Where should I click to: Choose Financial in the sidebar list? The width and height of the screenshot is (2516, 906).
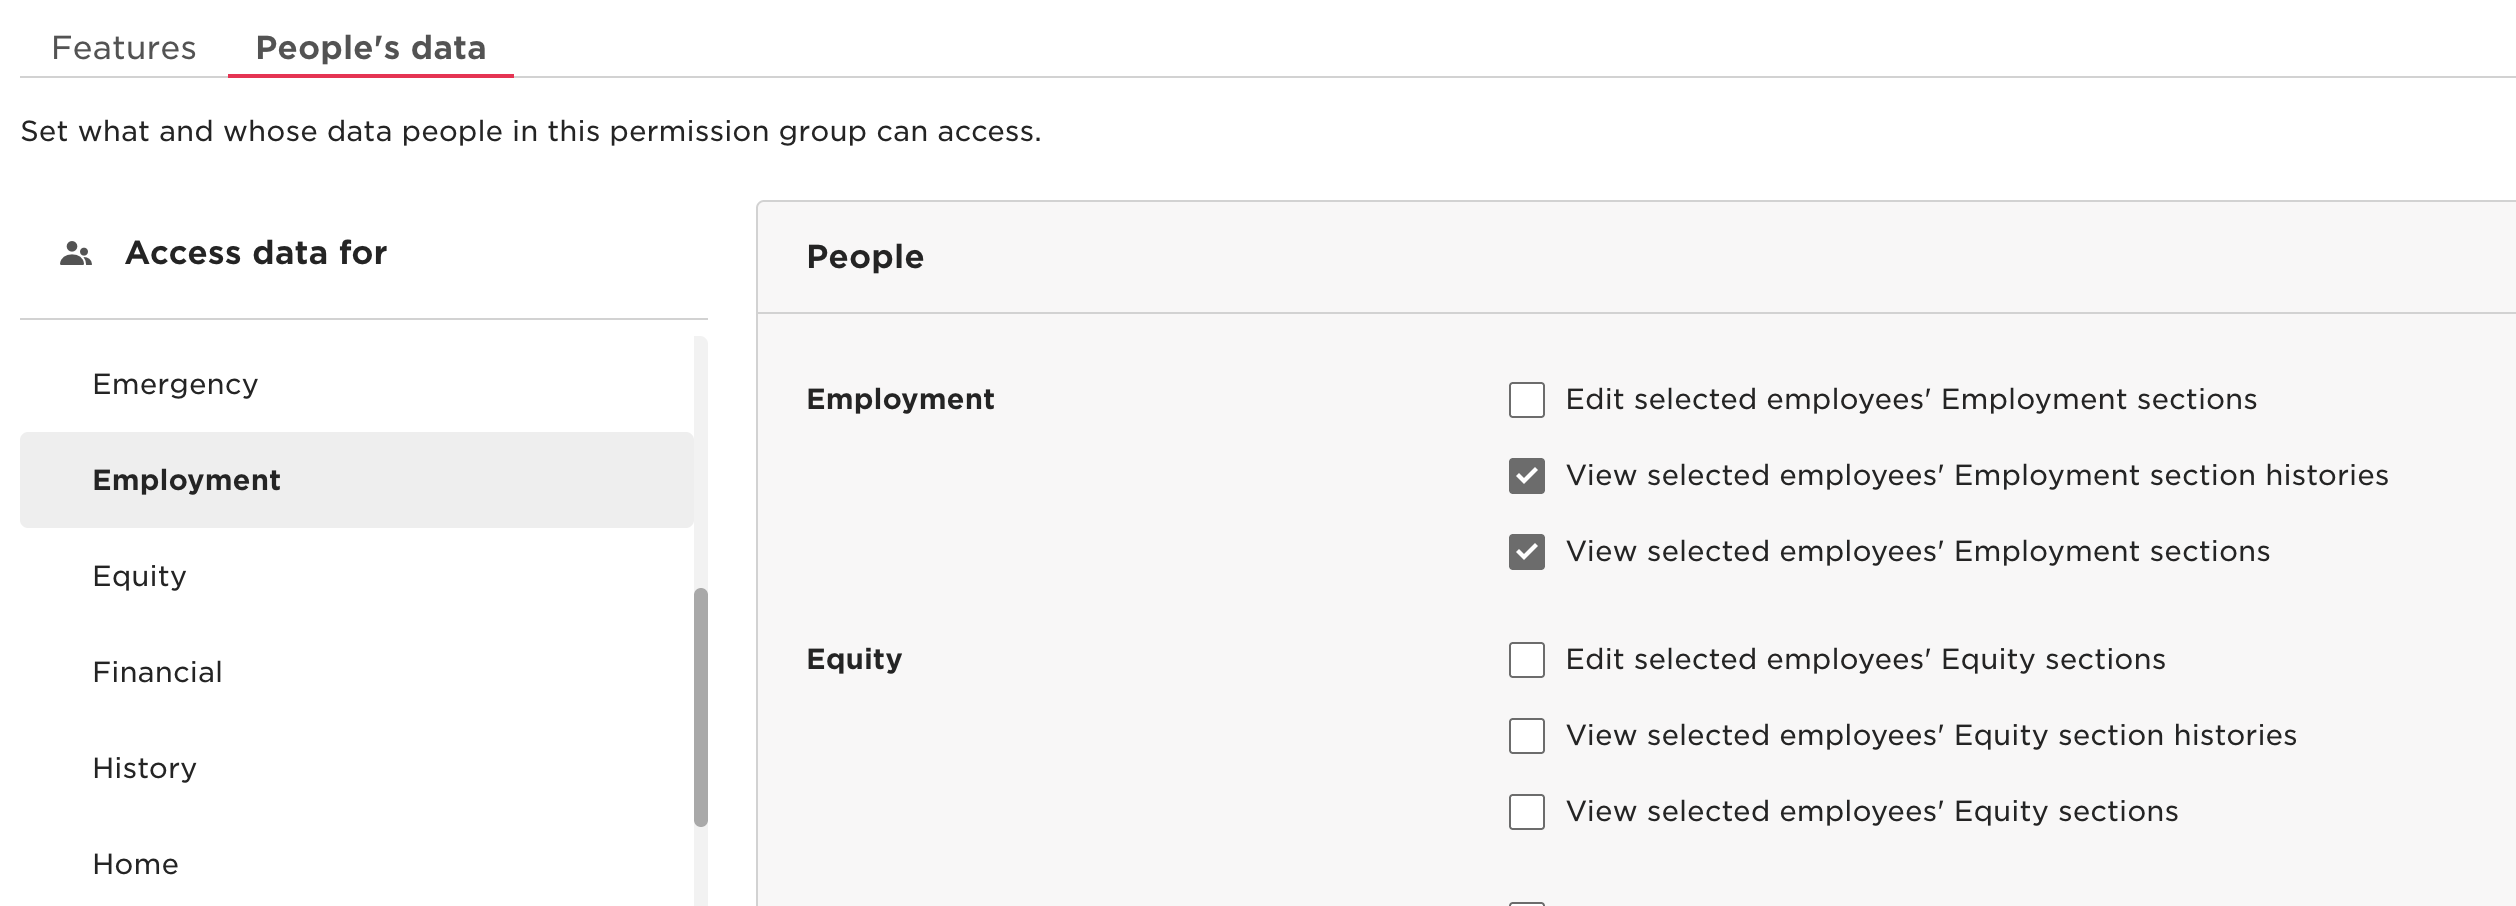pos(356,672)
